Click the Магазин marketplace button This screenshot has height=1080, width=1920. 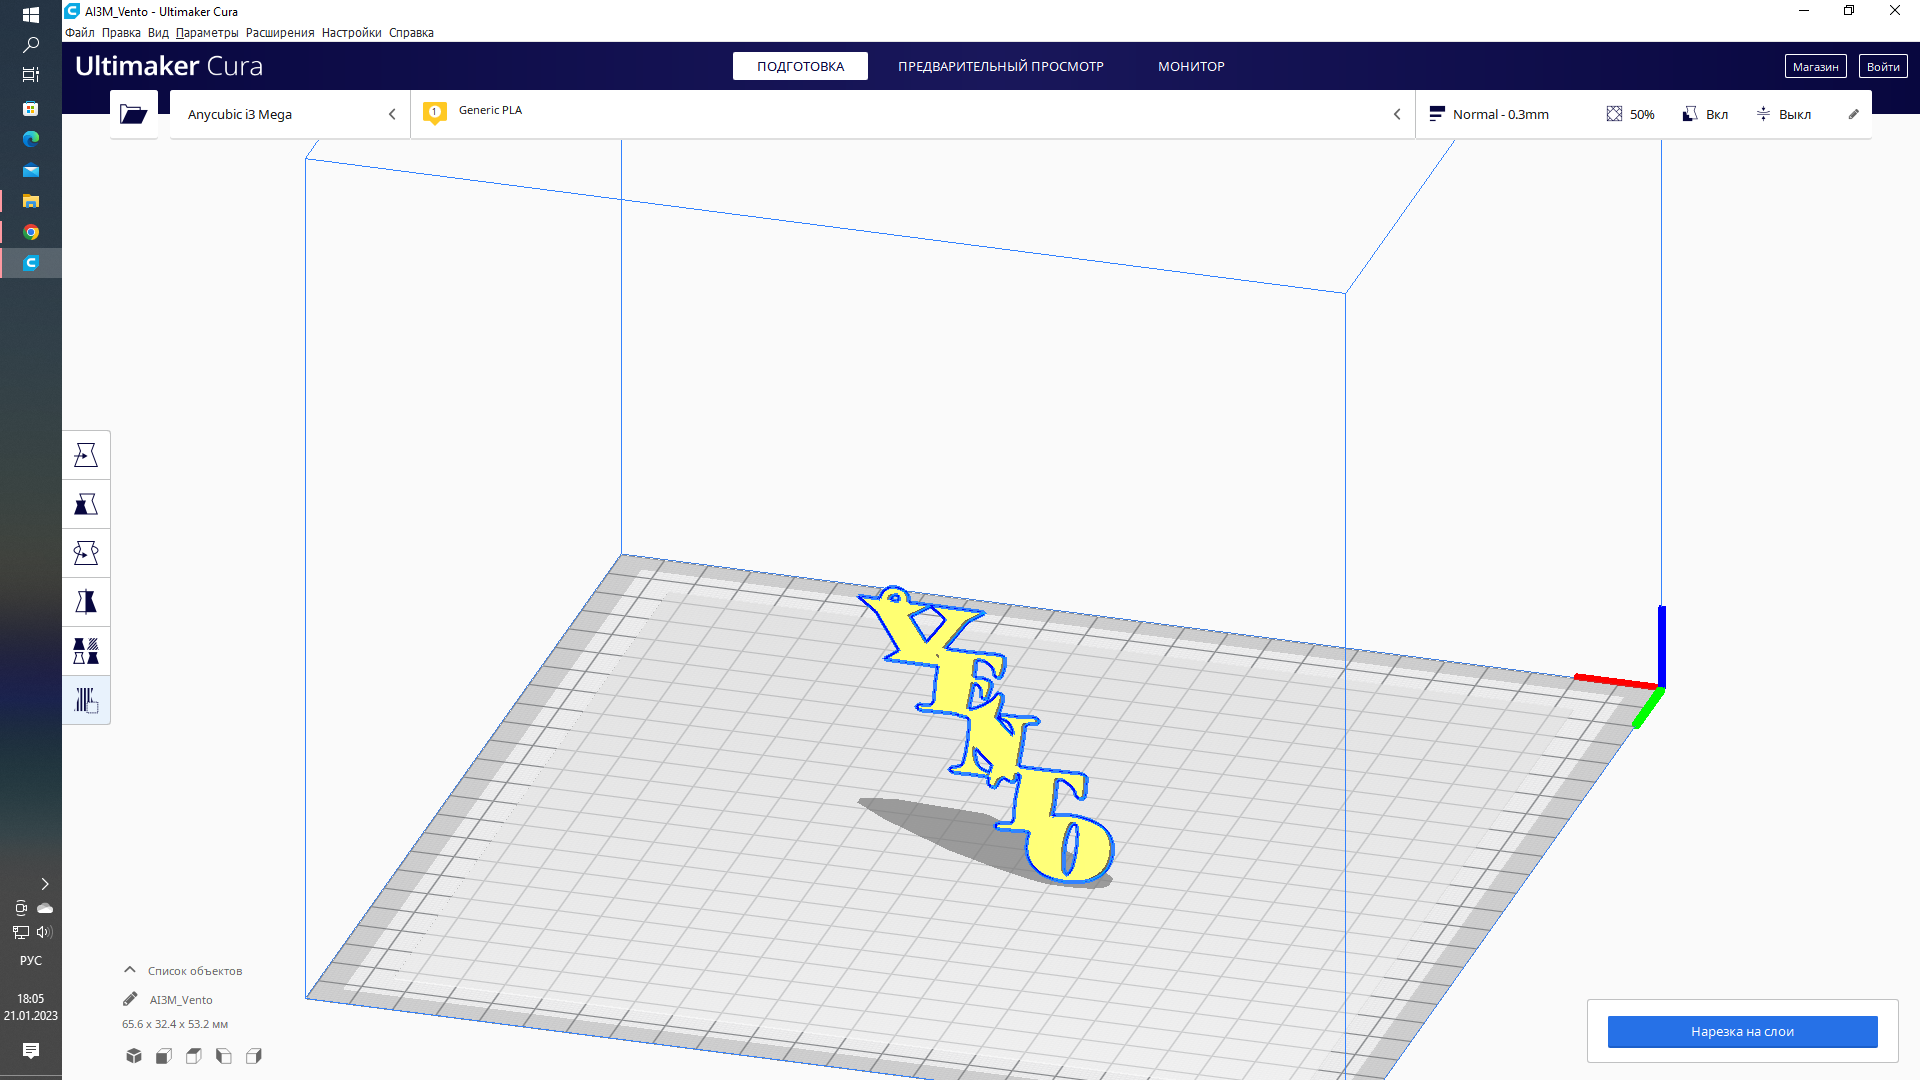click(1815, 66)
